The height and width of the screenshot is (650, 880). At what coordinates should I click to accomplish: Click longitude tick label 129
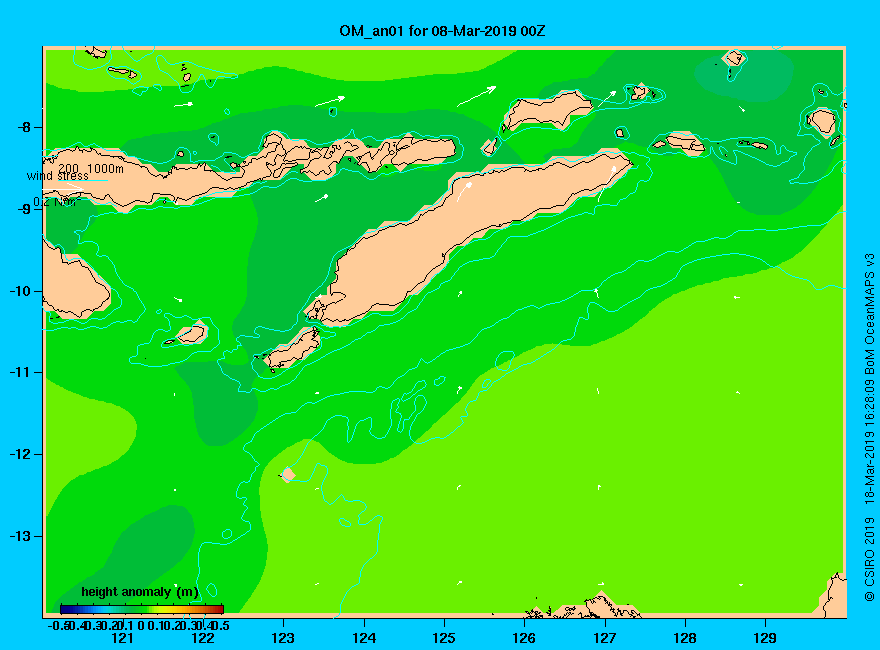[x=765, y=638]
